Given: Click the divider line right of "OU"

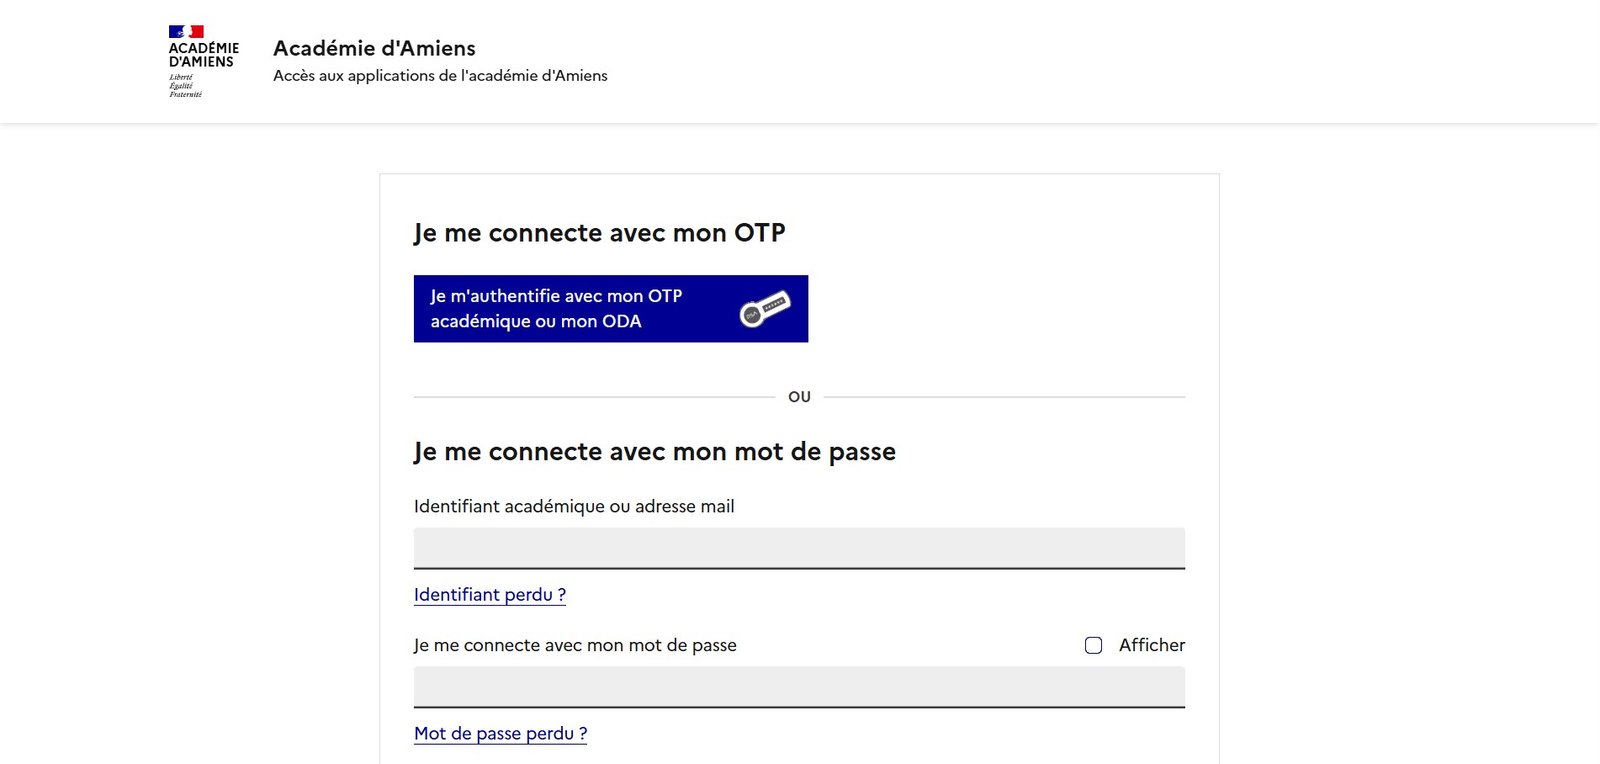Looking at the screenshot, I should (x=1004, y=397).
